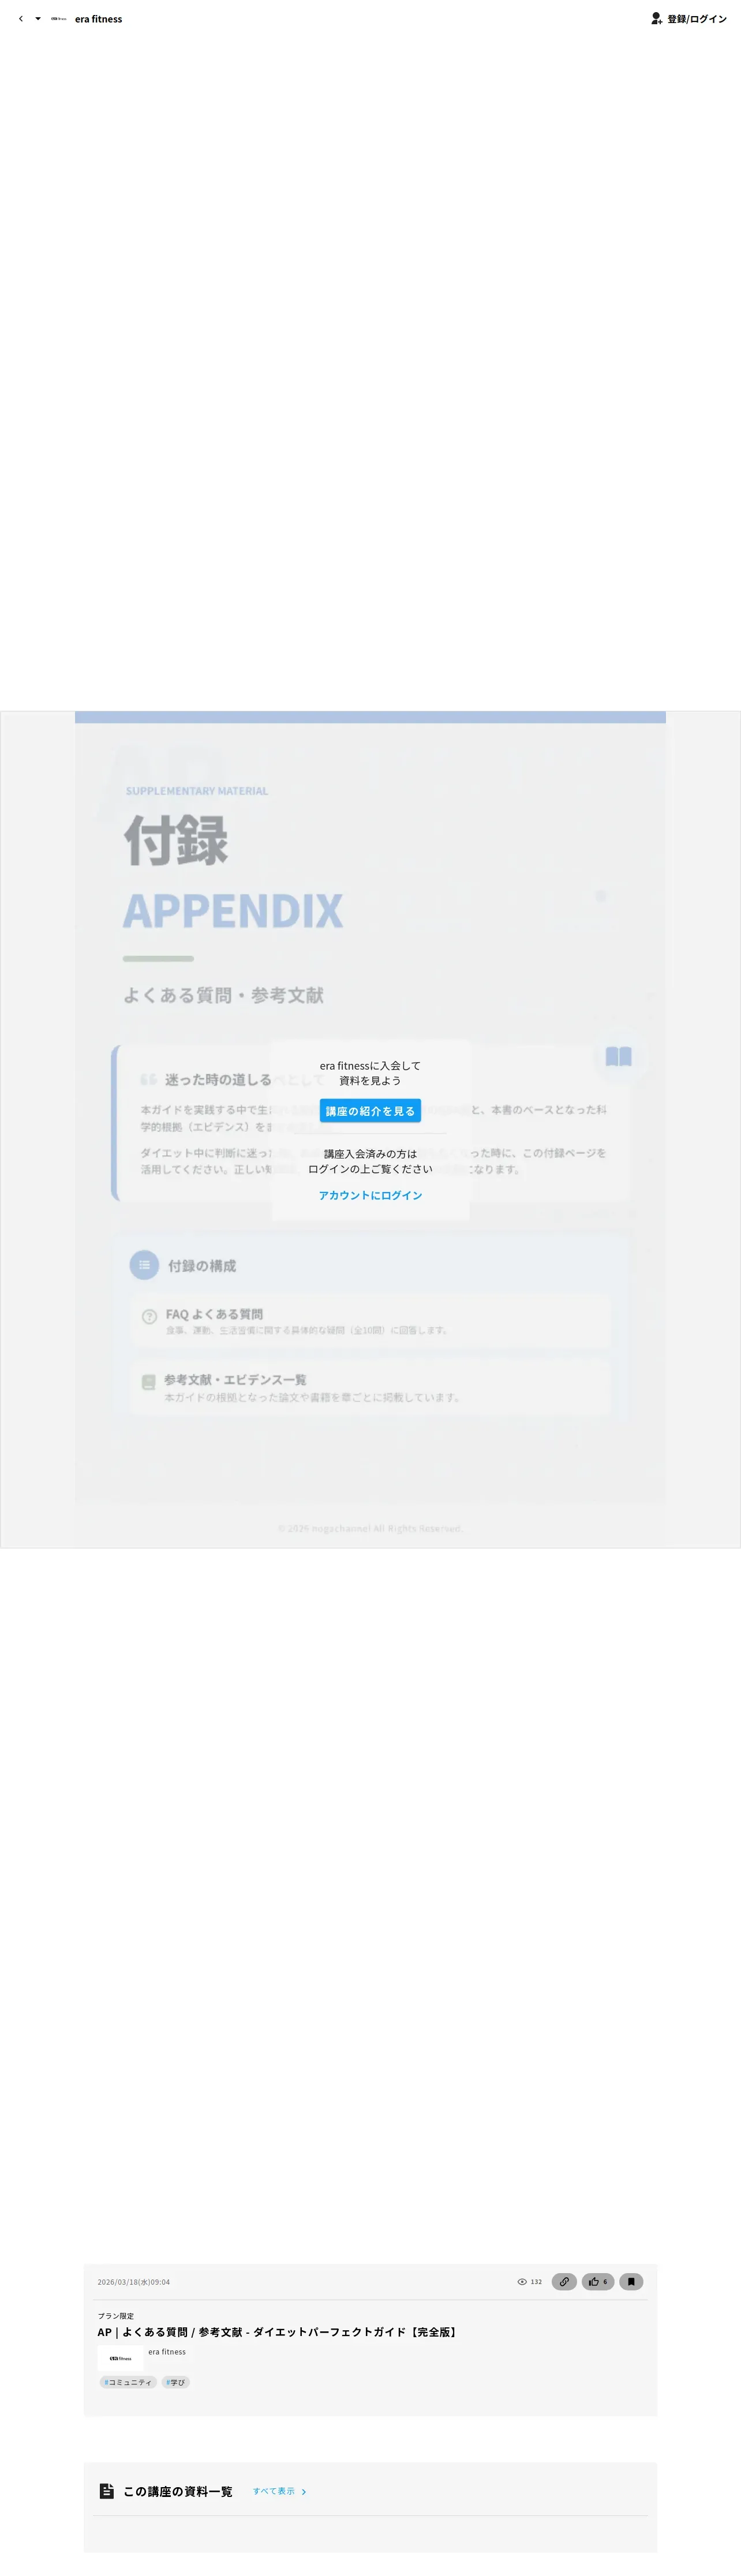Open the era fitness thumbnail under the title
Image resolution: width=741 pixels, height=2576 pixels.
[120, 2358]
